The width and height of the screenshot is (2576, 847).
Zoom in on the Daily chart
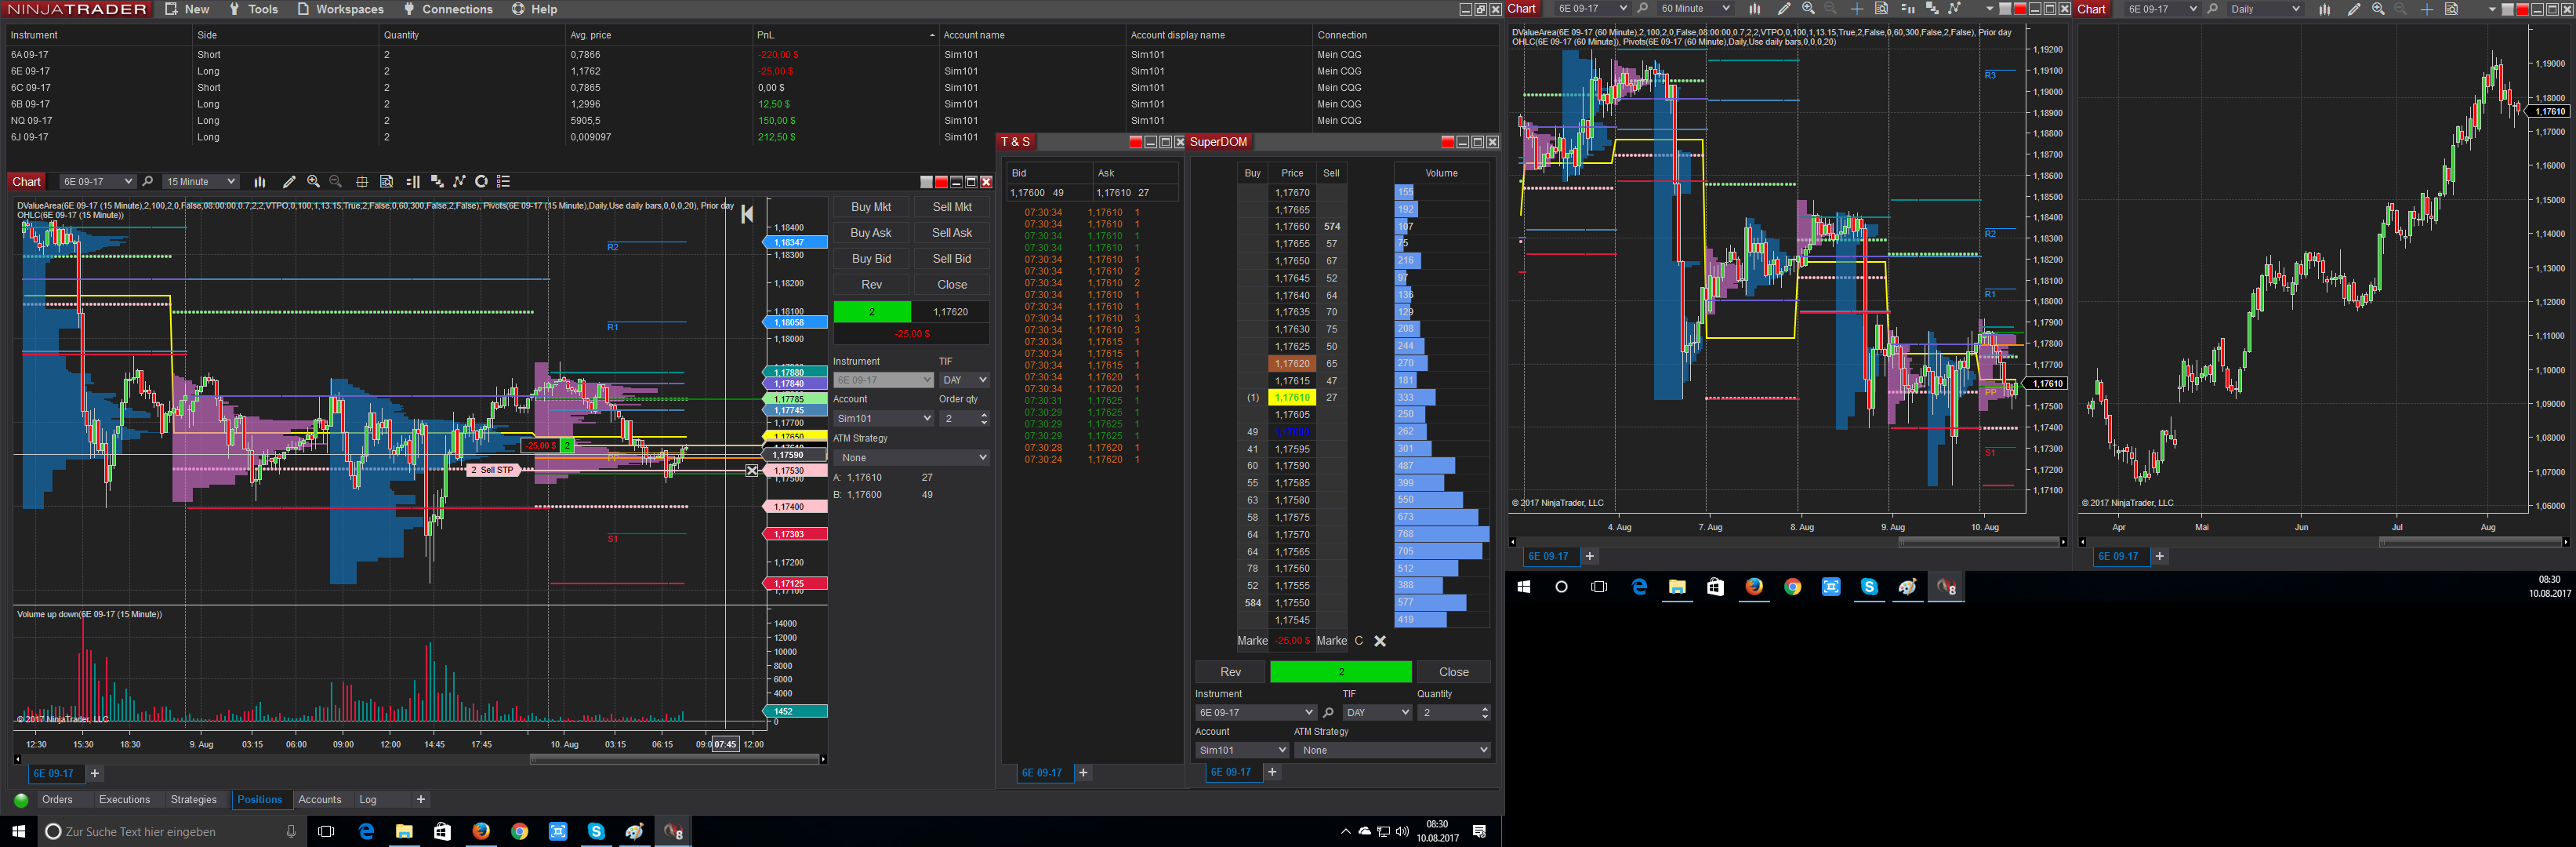tap(2378, 9)
